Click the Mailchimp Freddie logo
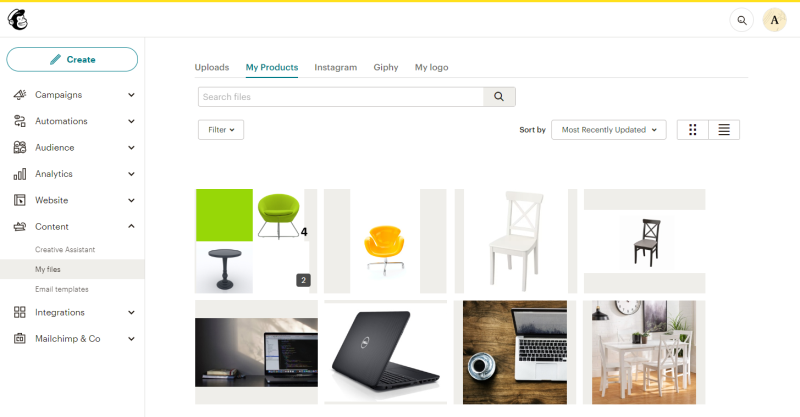 click(x=18, y=20)
